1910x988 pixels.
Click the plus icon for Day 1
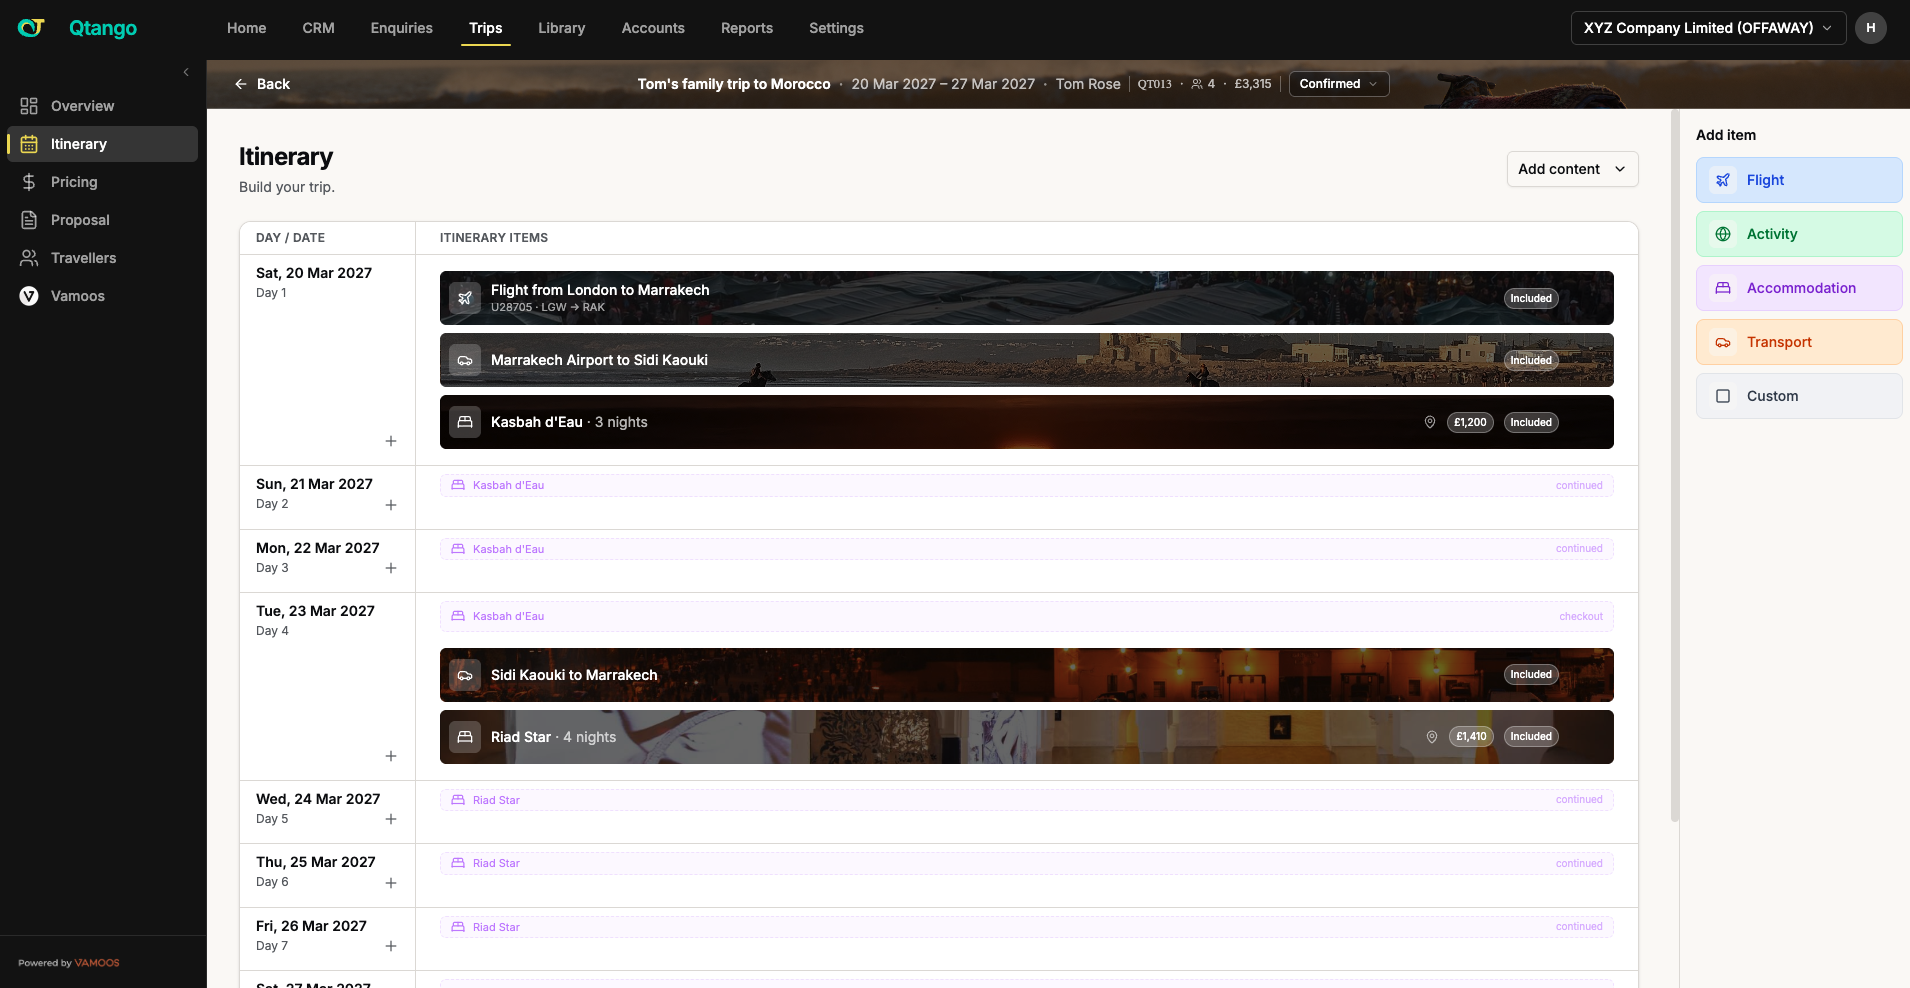pyautogui.click(x=391, y=441)
